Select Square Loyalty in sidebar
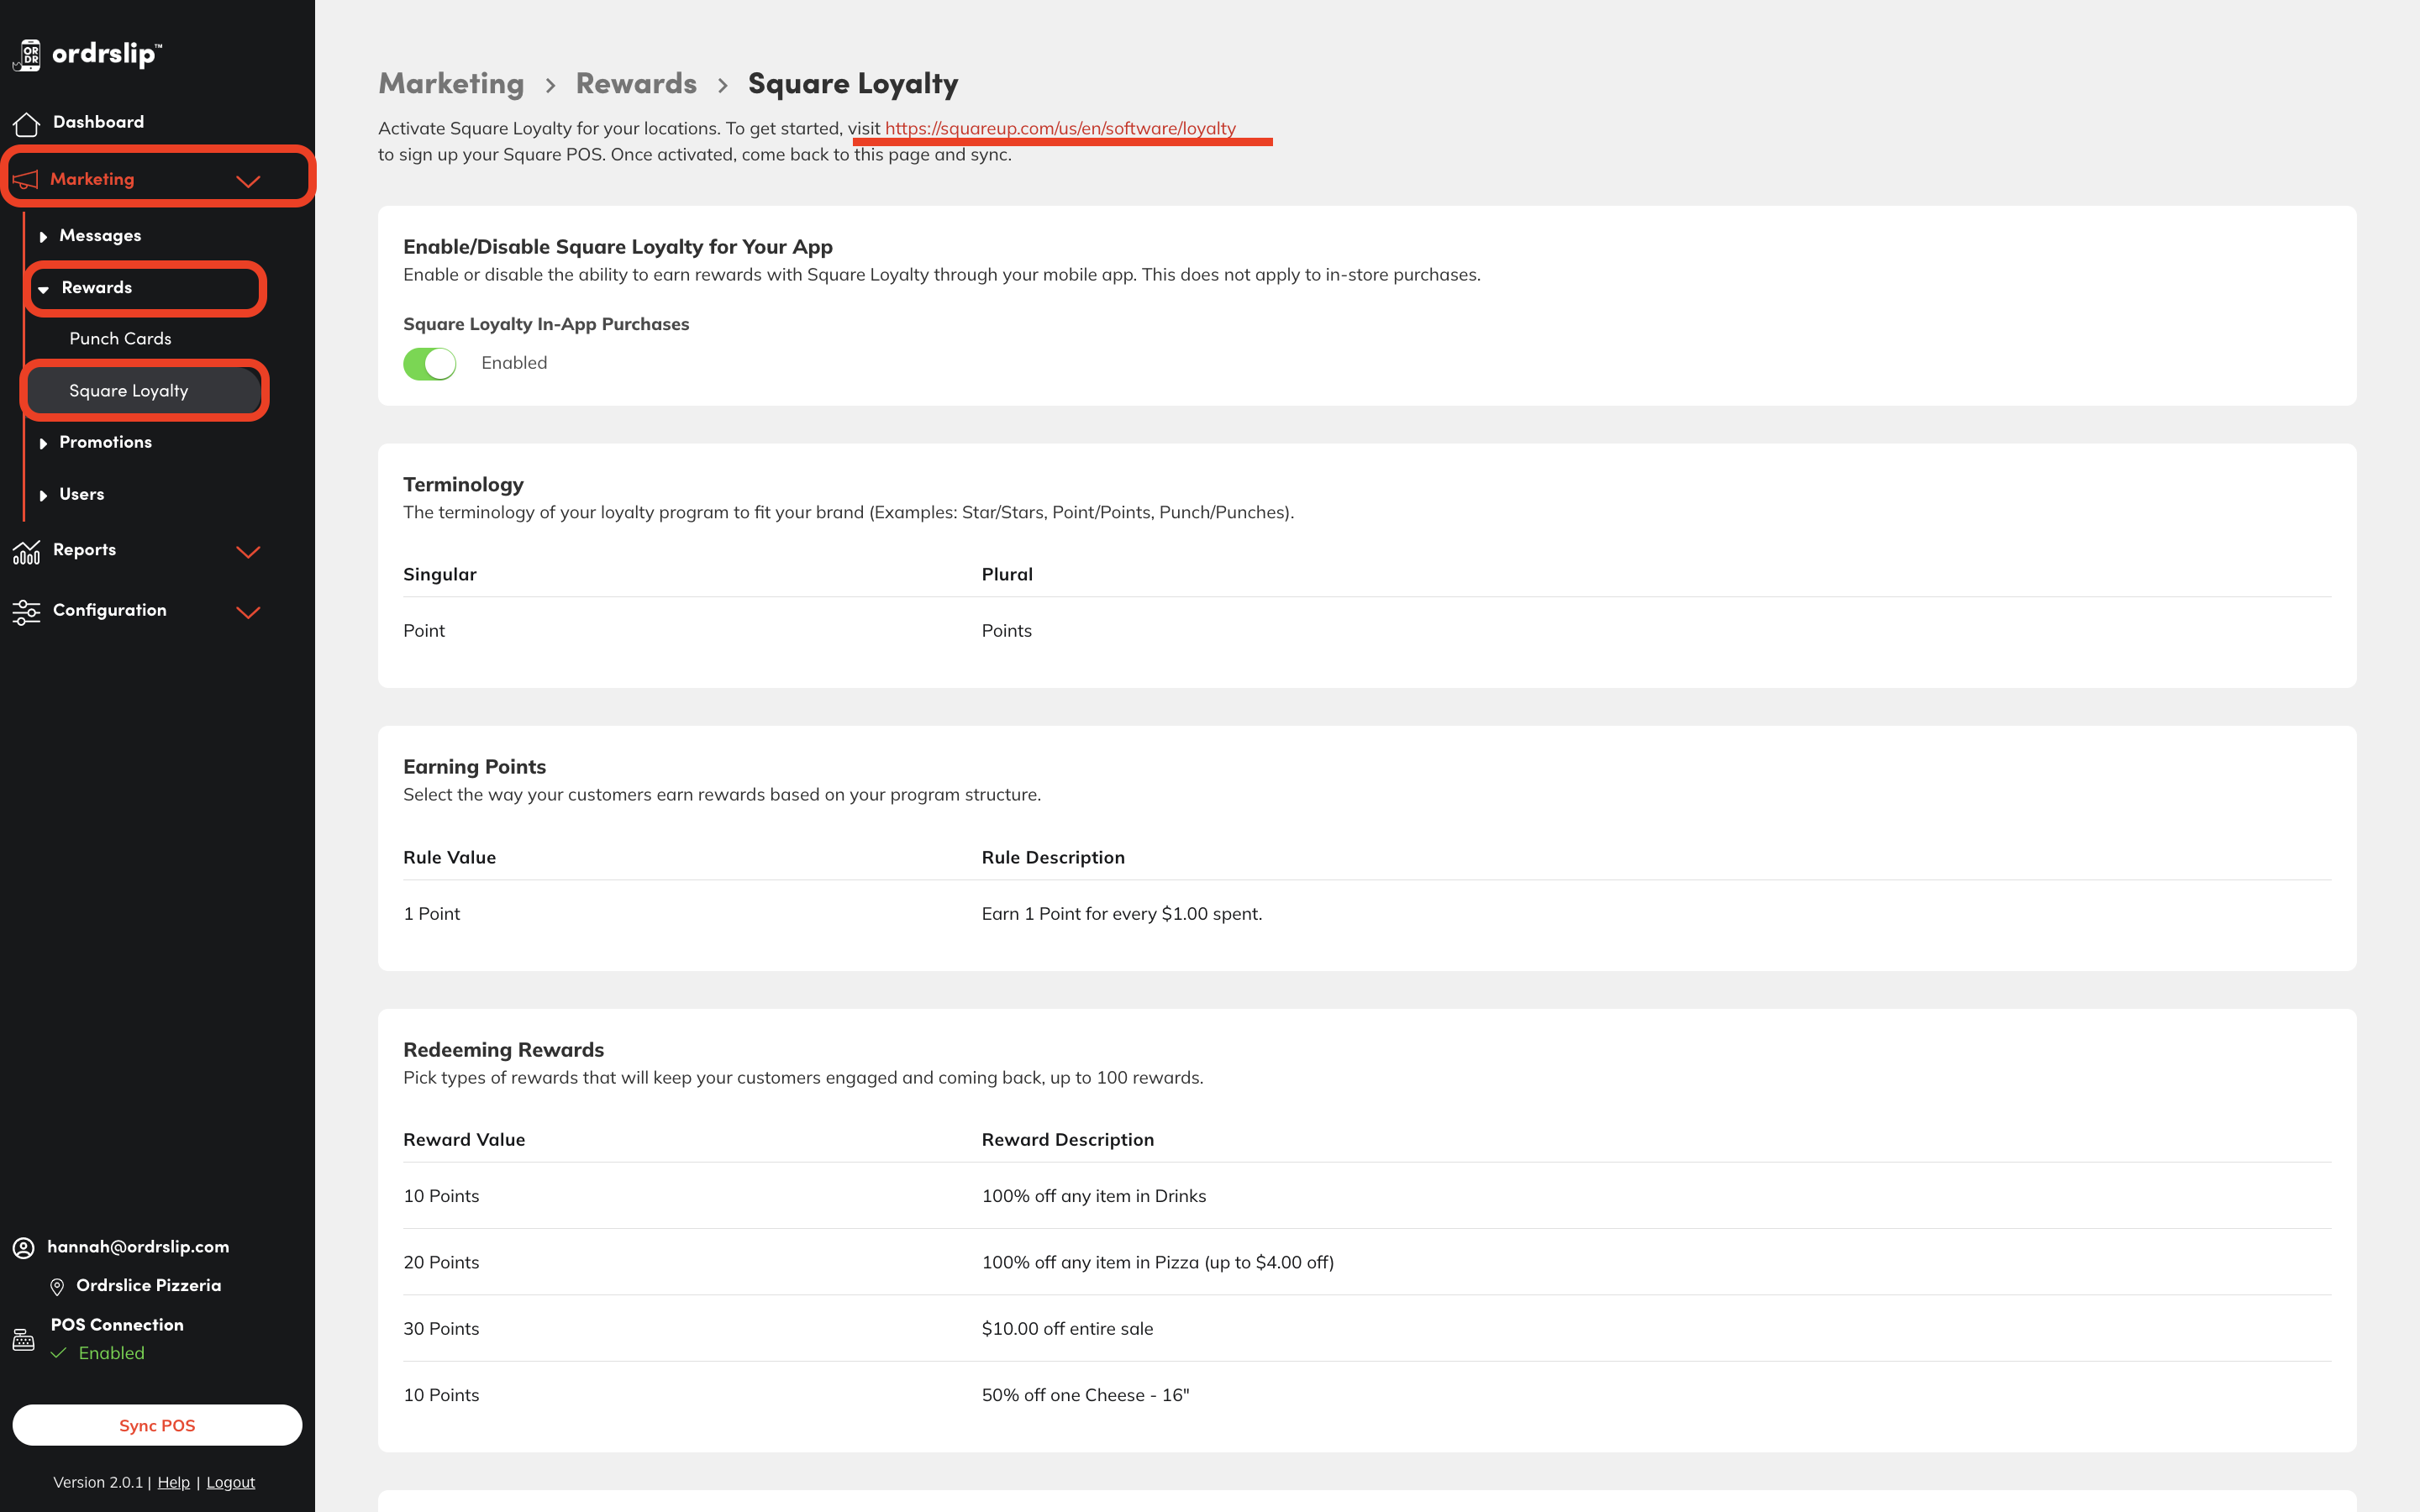This screenshot has height=1512, width=2420. (x=128, y=391)
